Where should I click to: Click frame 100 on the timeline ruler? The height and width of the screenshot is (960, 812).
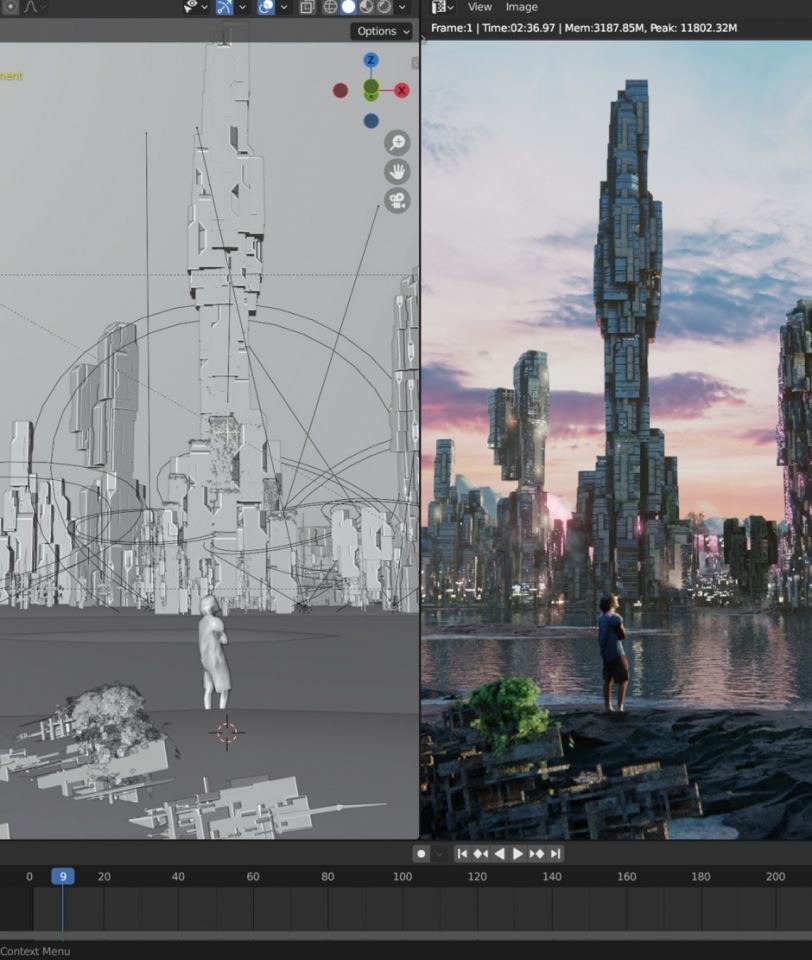402,876
